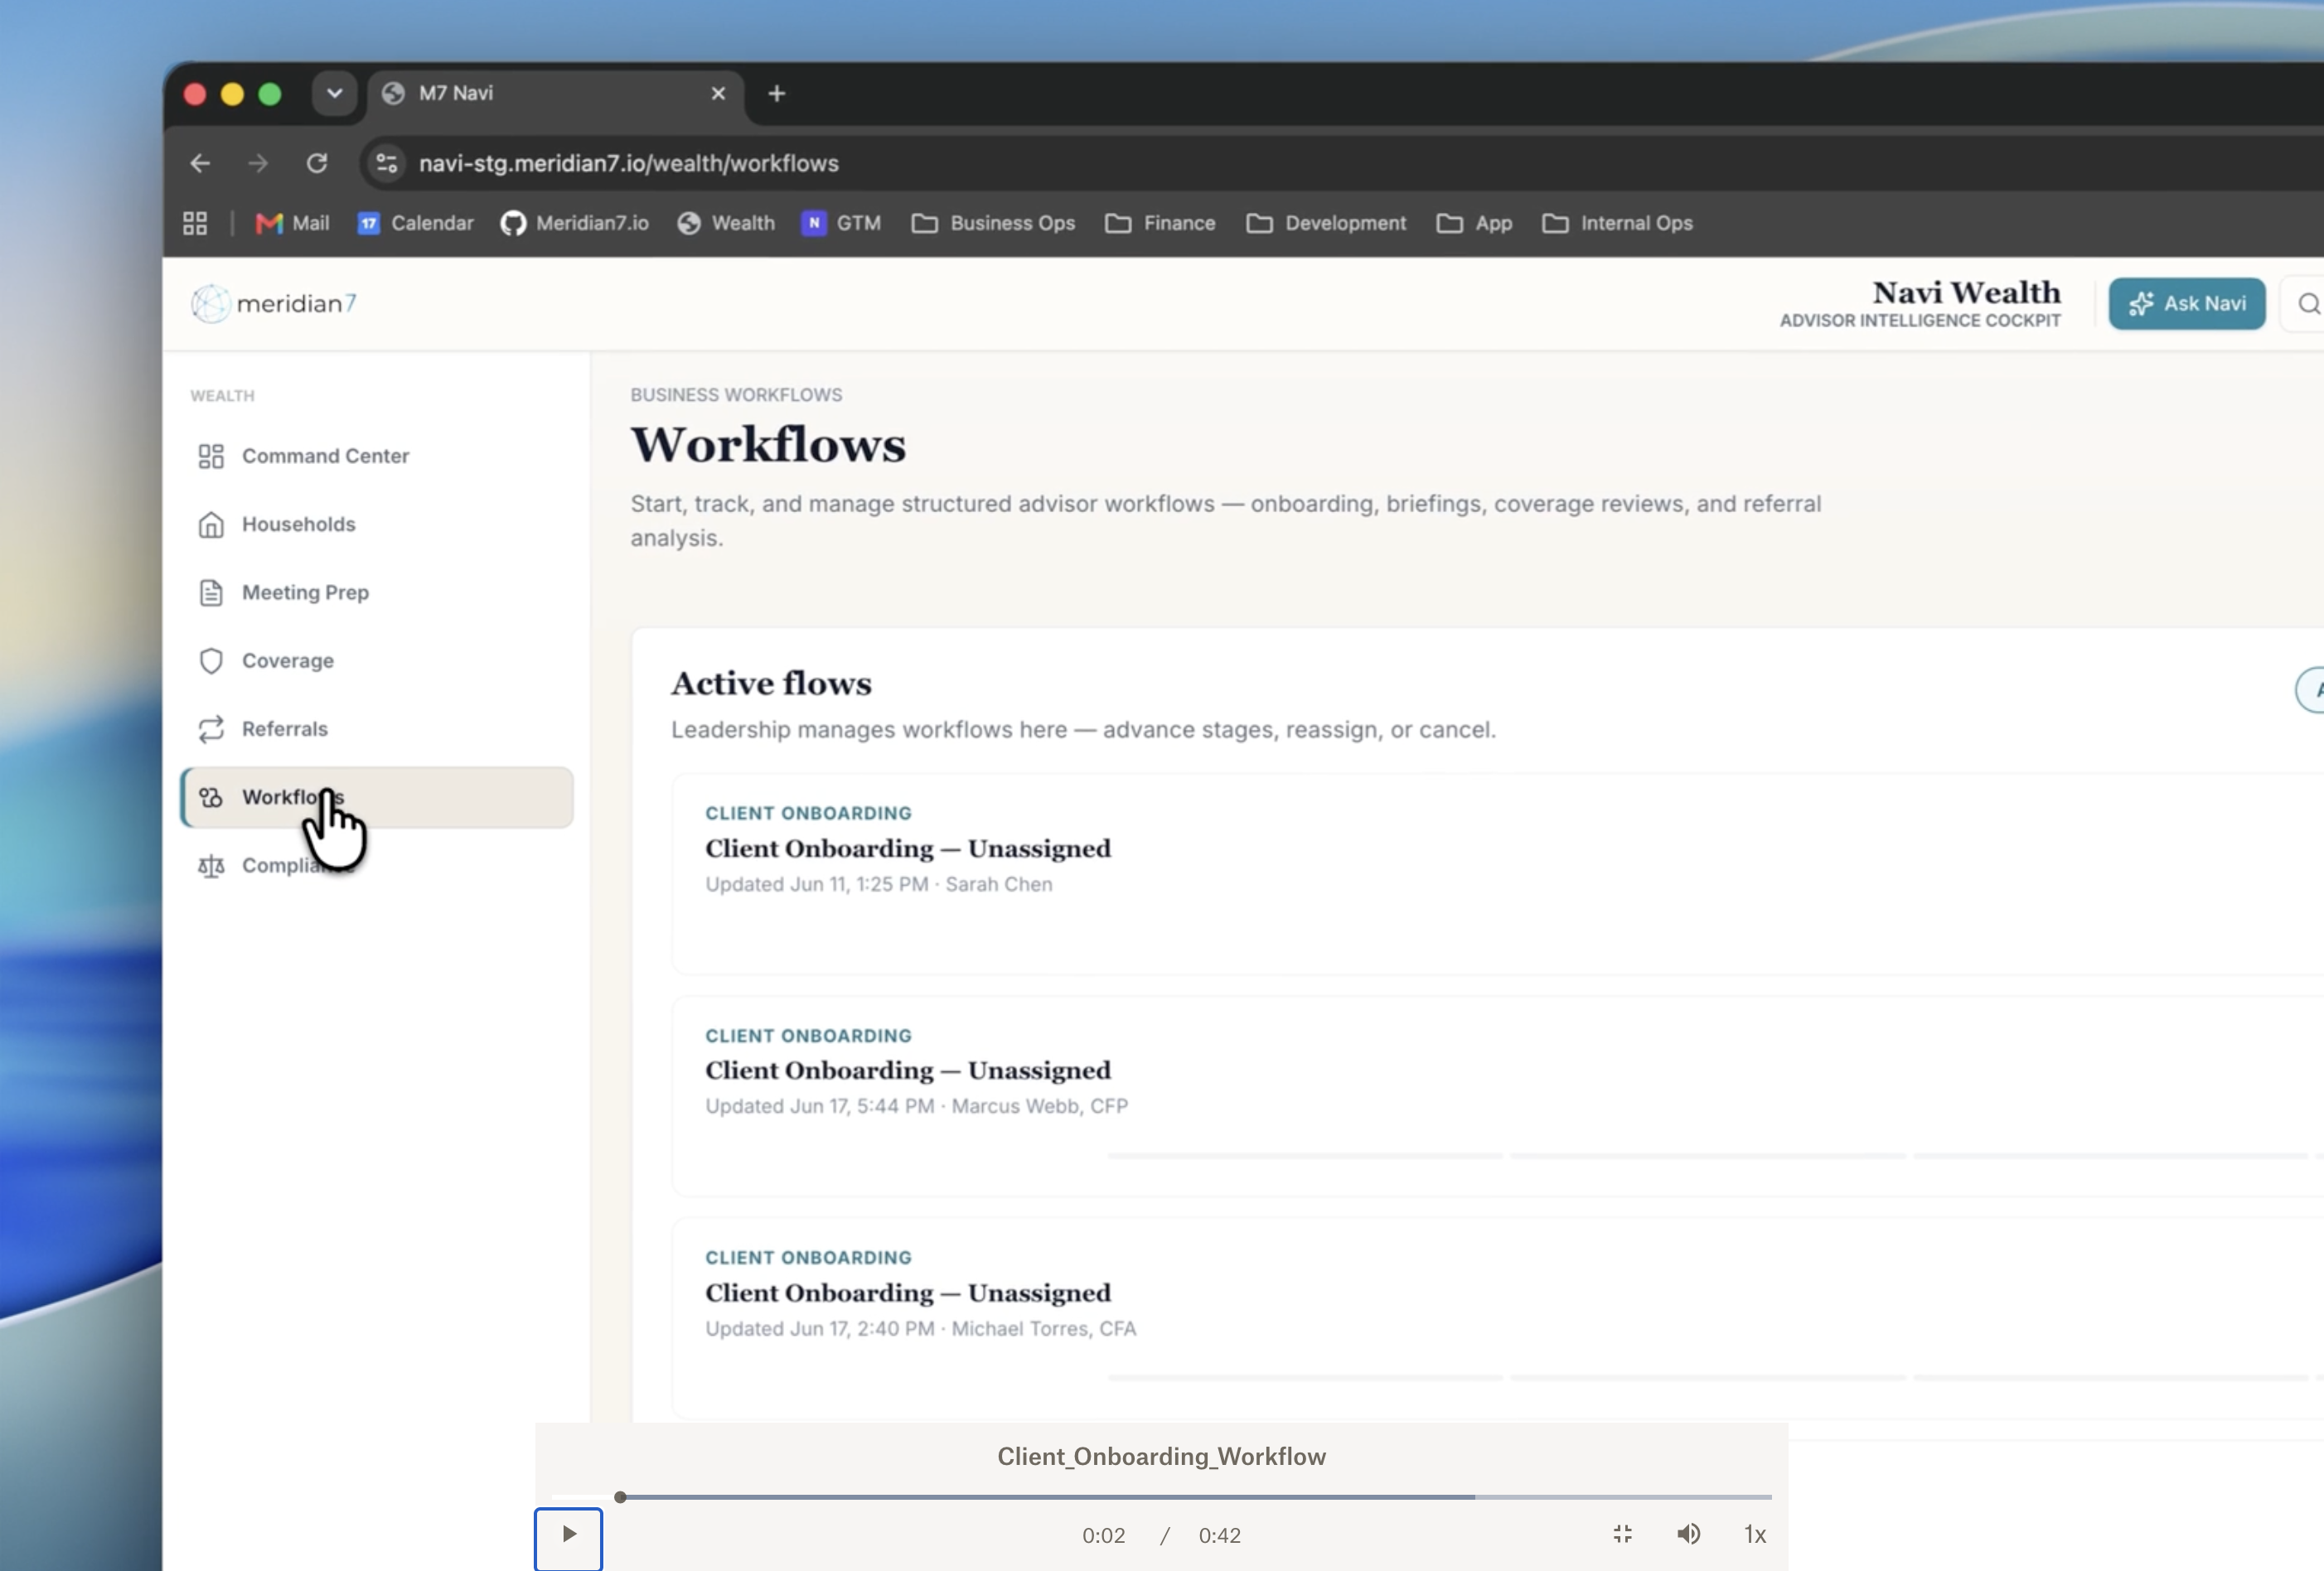Reload the page with refresh icon
The height and width of the screenshot is (1571, 2324).
(x=317, y=163)
